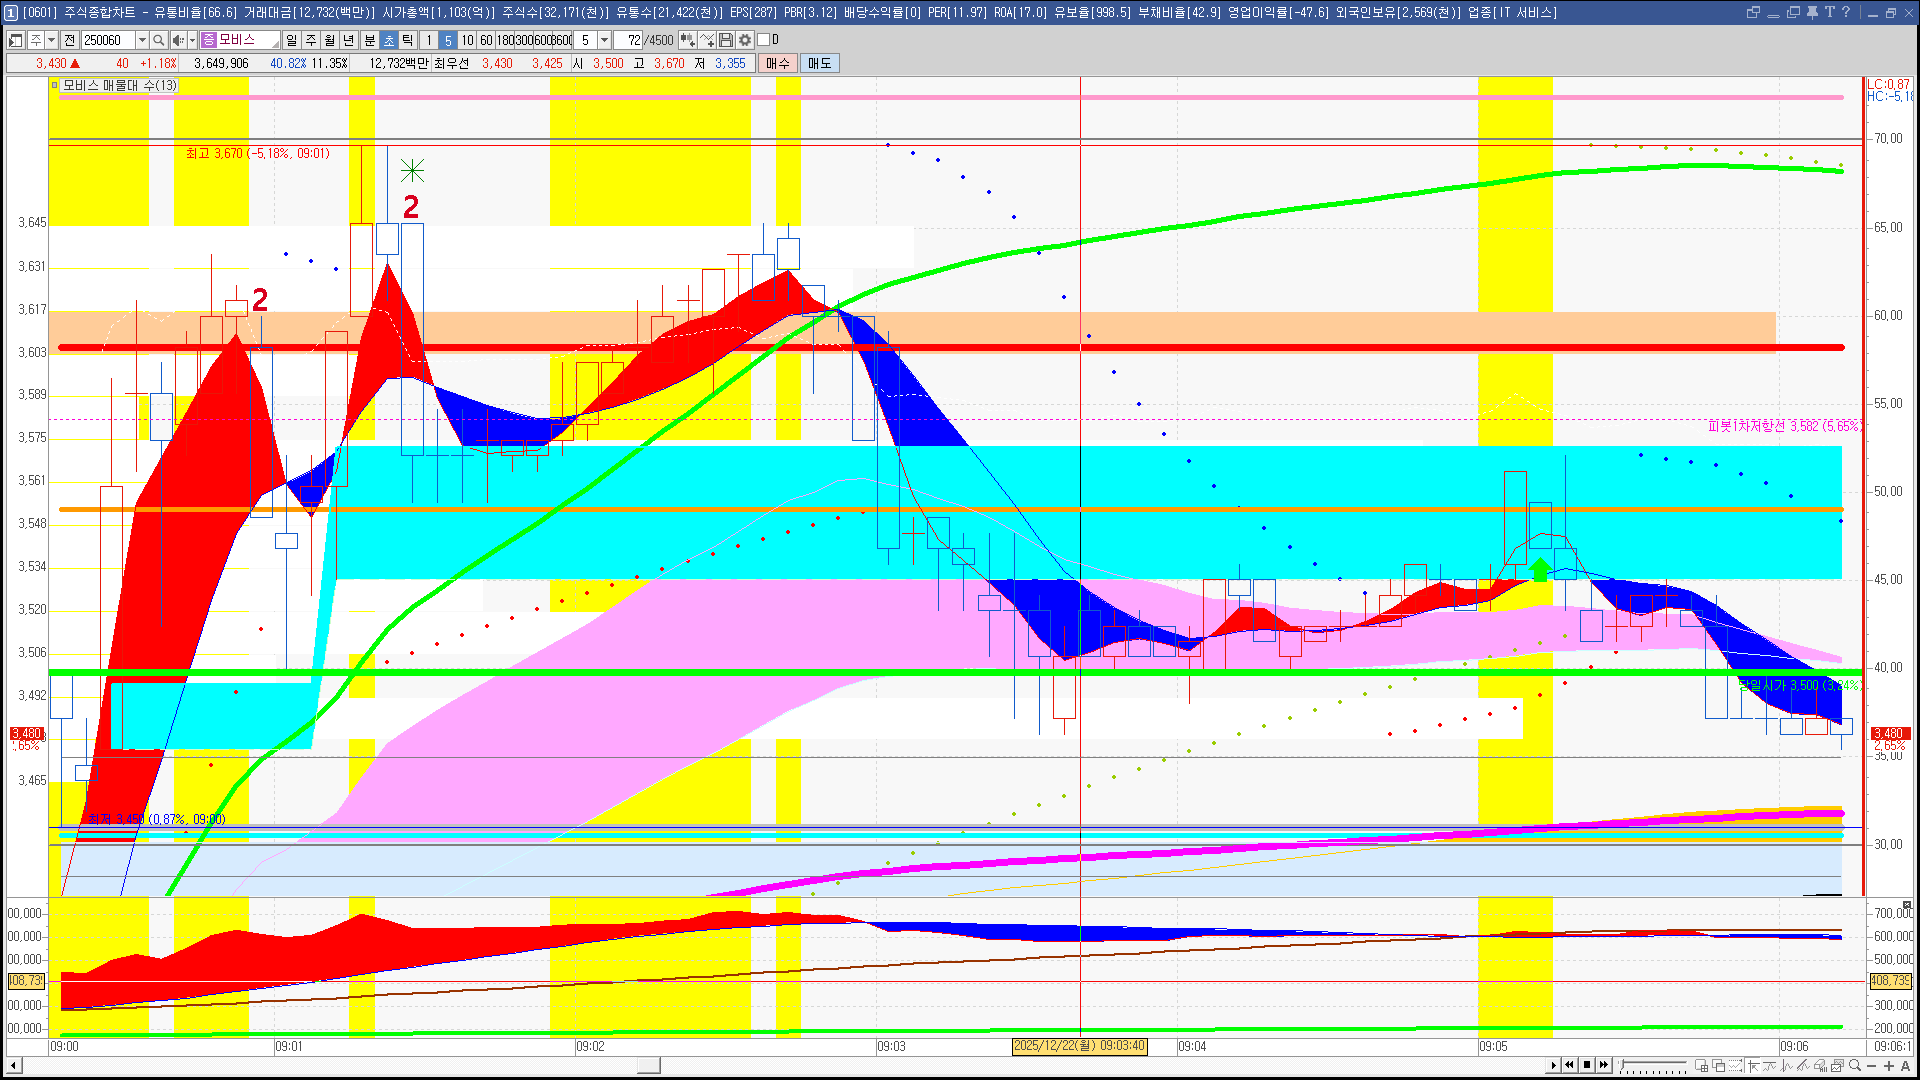Click the save chart floppy disk icon

[726, 40]
